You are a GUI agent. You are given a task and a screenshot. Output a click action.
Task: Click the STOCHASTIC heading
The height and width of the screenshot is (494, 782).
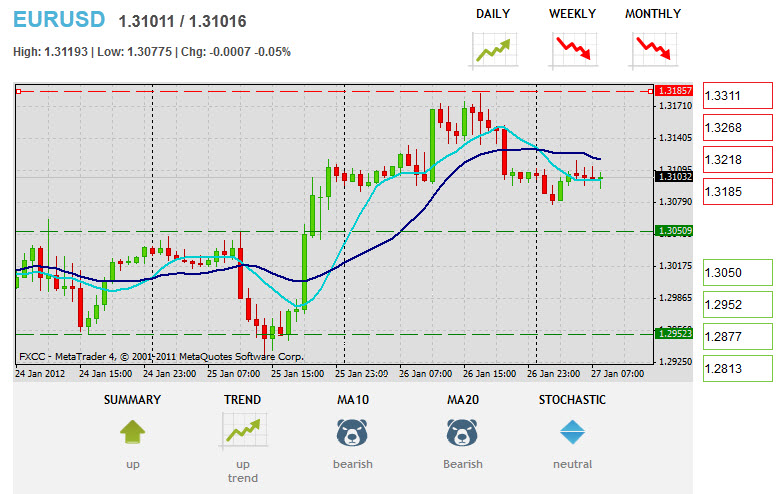coord(572,400)
